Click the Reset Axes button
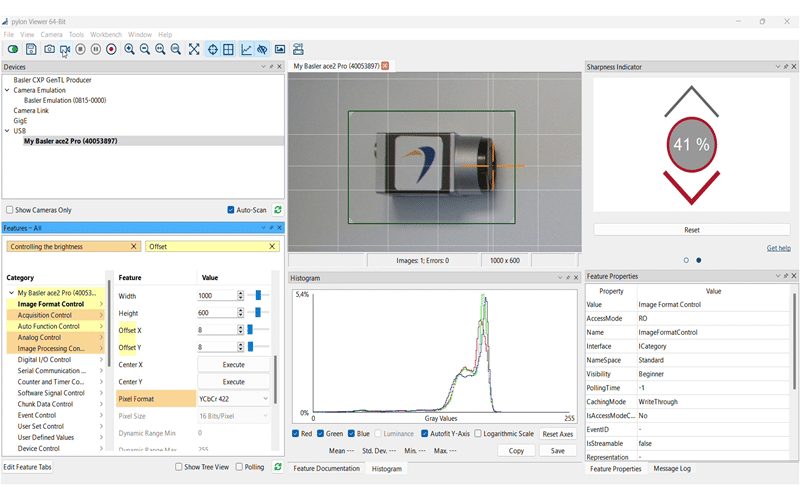This screenshot has width=800, height=500. pos(558,434)
